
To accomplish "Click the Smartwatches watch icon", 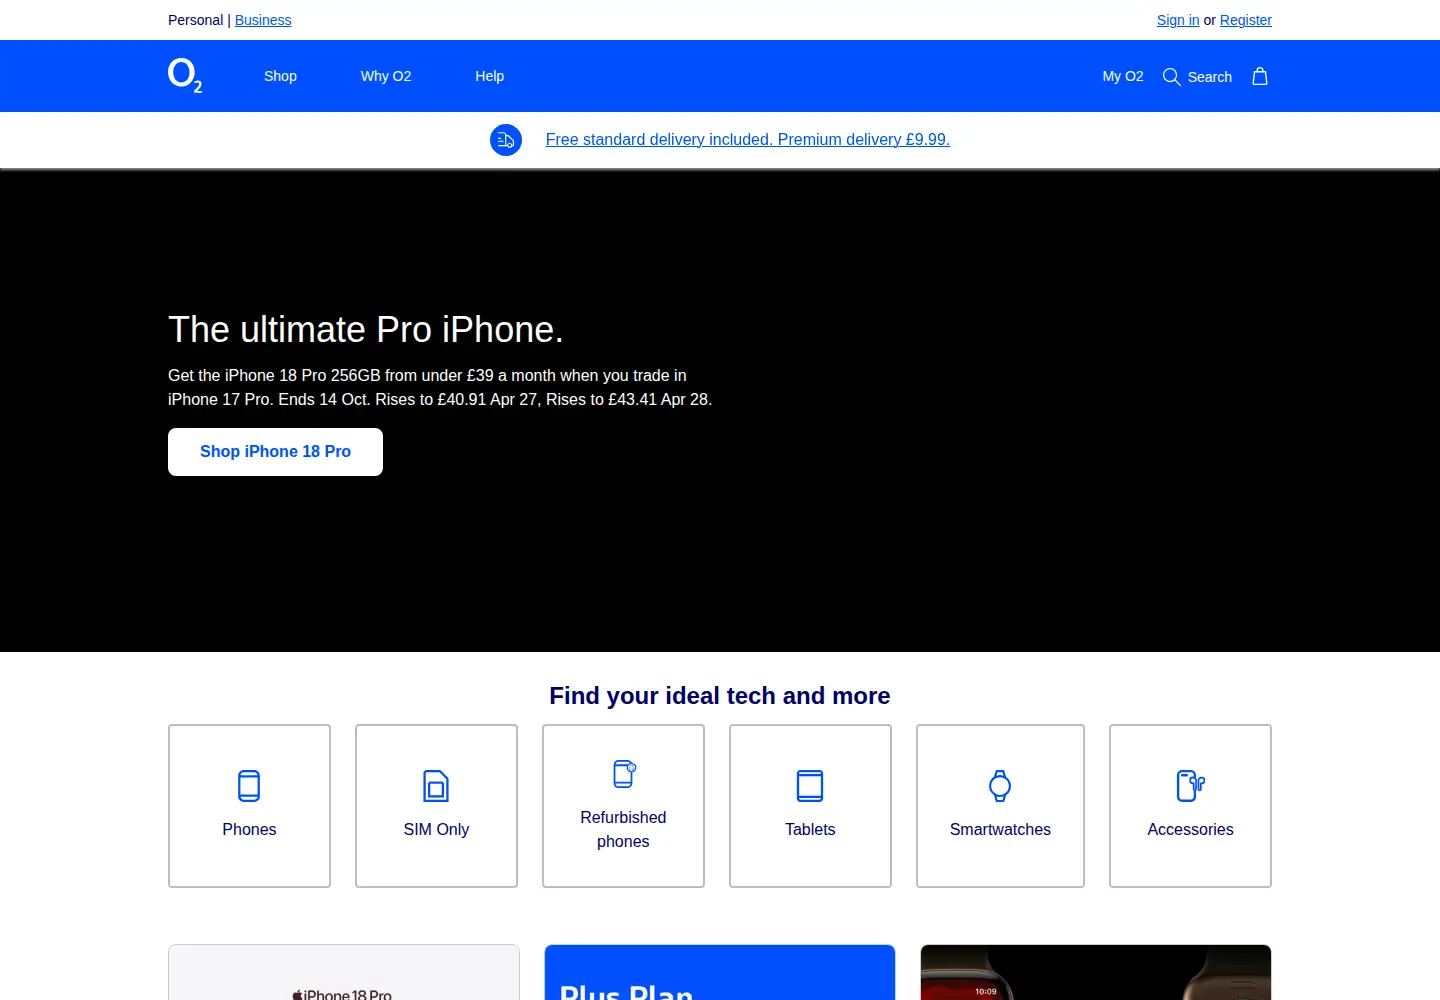I will [x=1000, y=786].
